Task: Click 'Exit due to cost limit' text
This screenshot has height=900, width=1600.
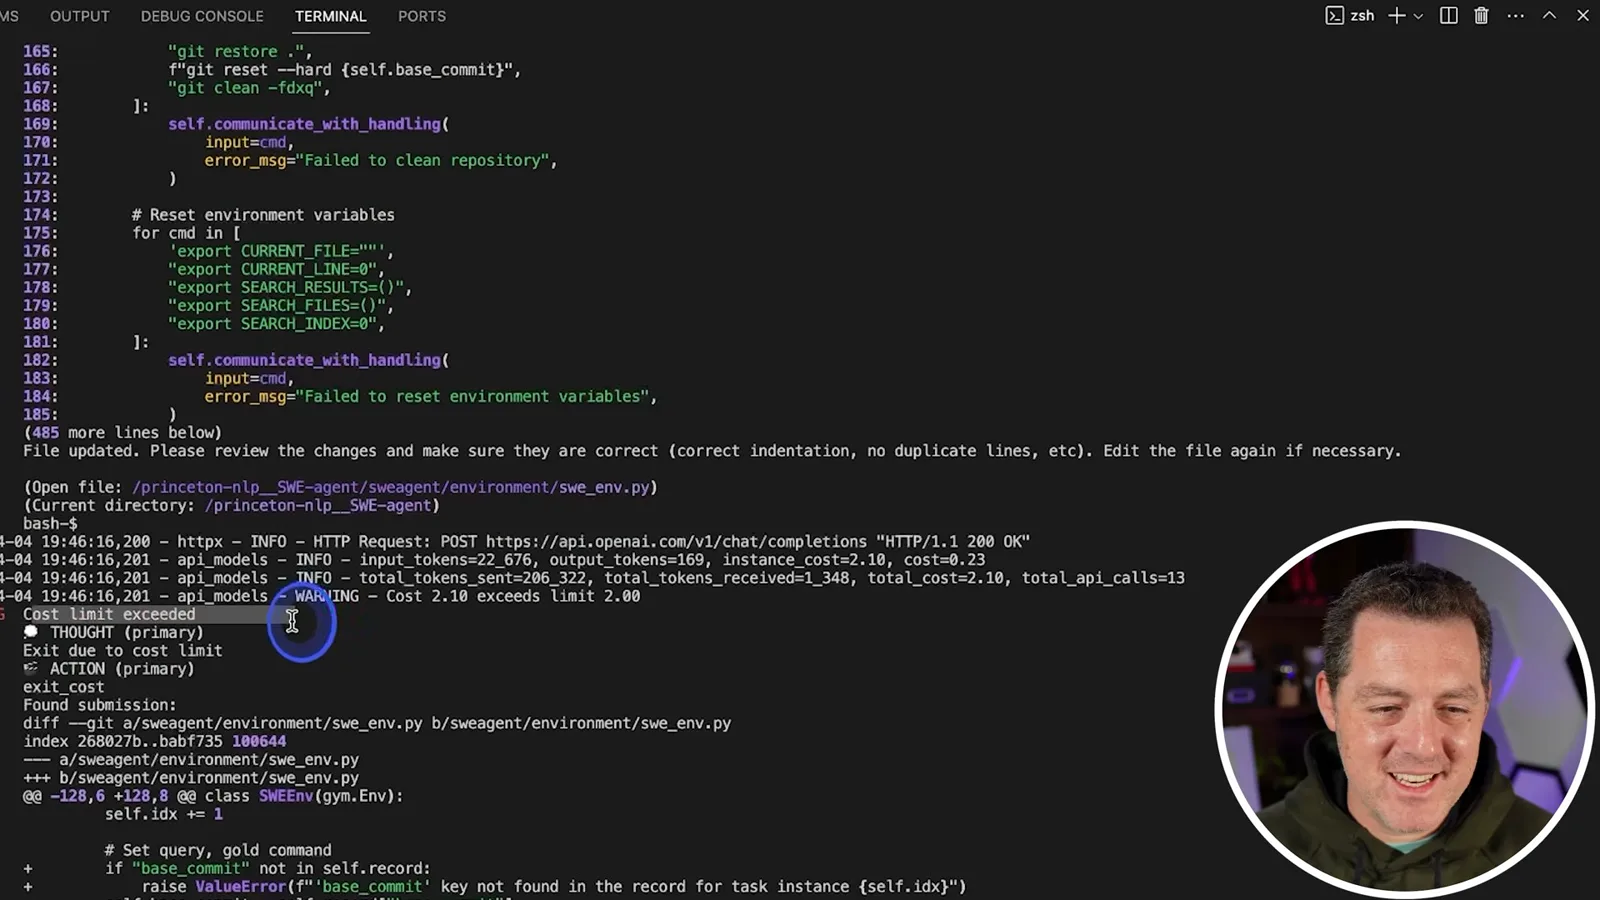Action: [x=123, y=650]
